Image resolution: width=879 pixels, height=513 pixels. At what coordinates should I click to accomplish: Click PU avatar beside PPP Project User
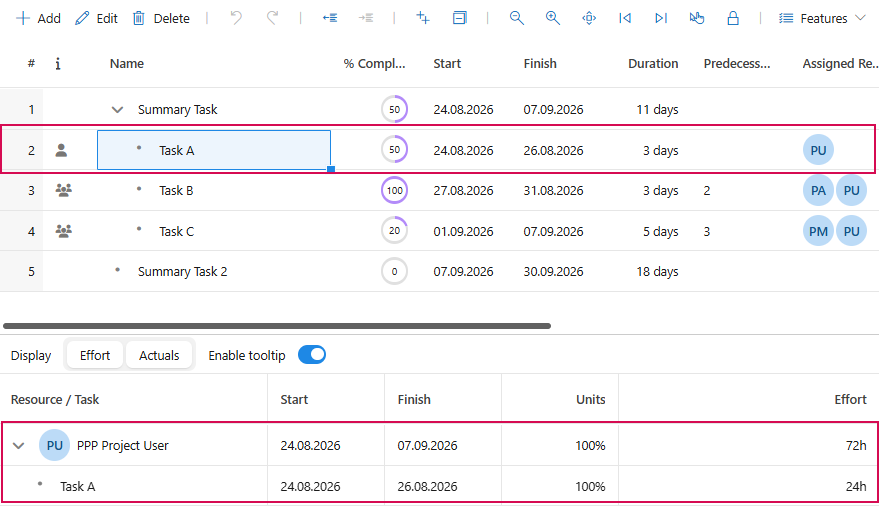coord(54,445)
